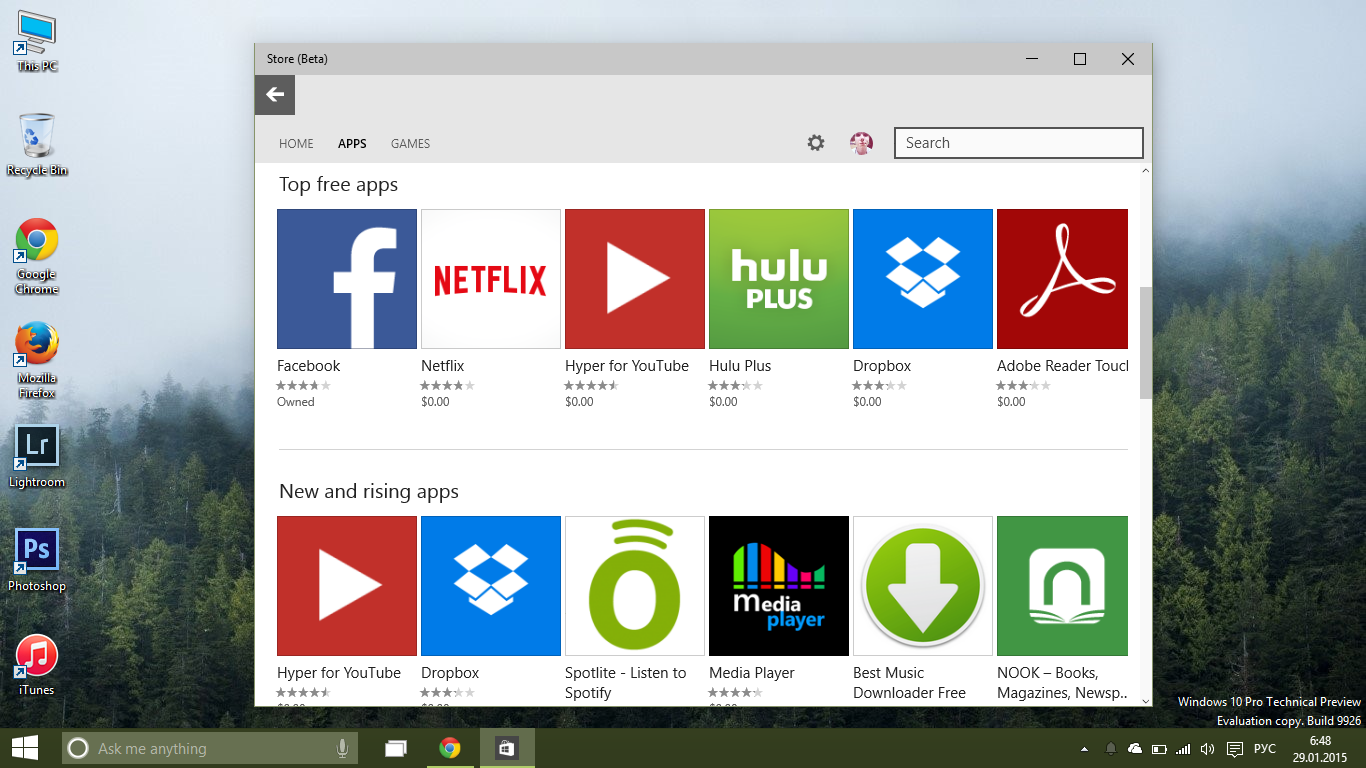Click the Media Player app name text
Viewport: 1366px width, 768px height.
[752, 673]
